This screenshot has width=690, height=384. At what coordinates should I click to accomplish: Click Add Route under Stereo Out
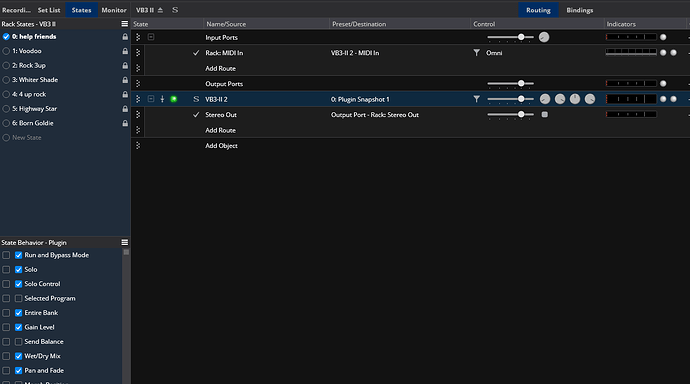(x=220, y=130)
